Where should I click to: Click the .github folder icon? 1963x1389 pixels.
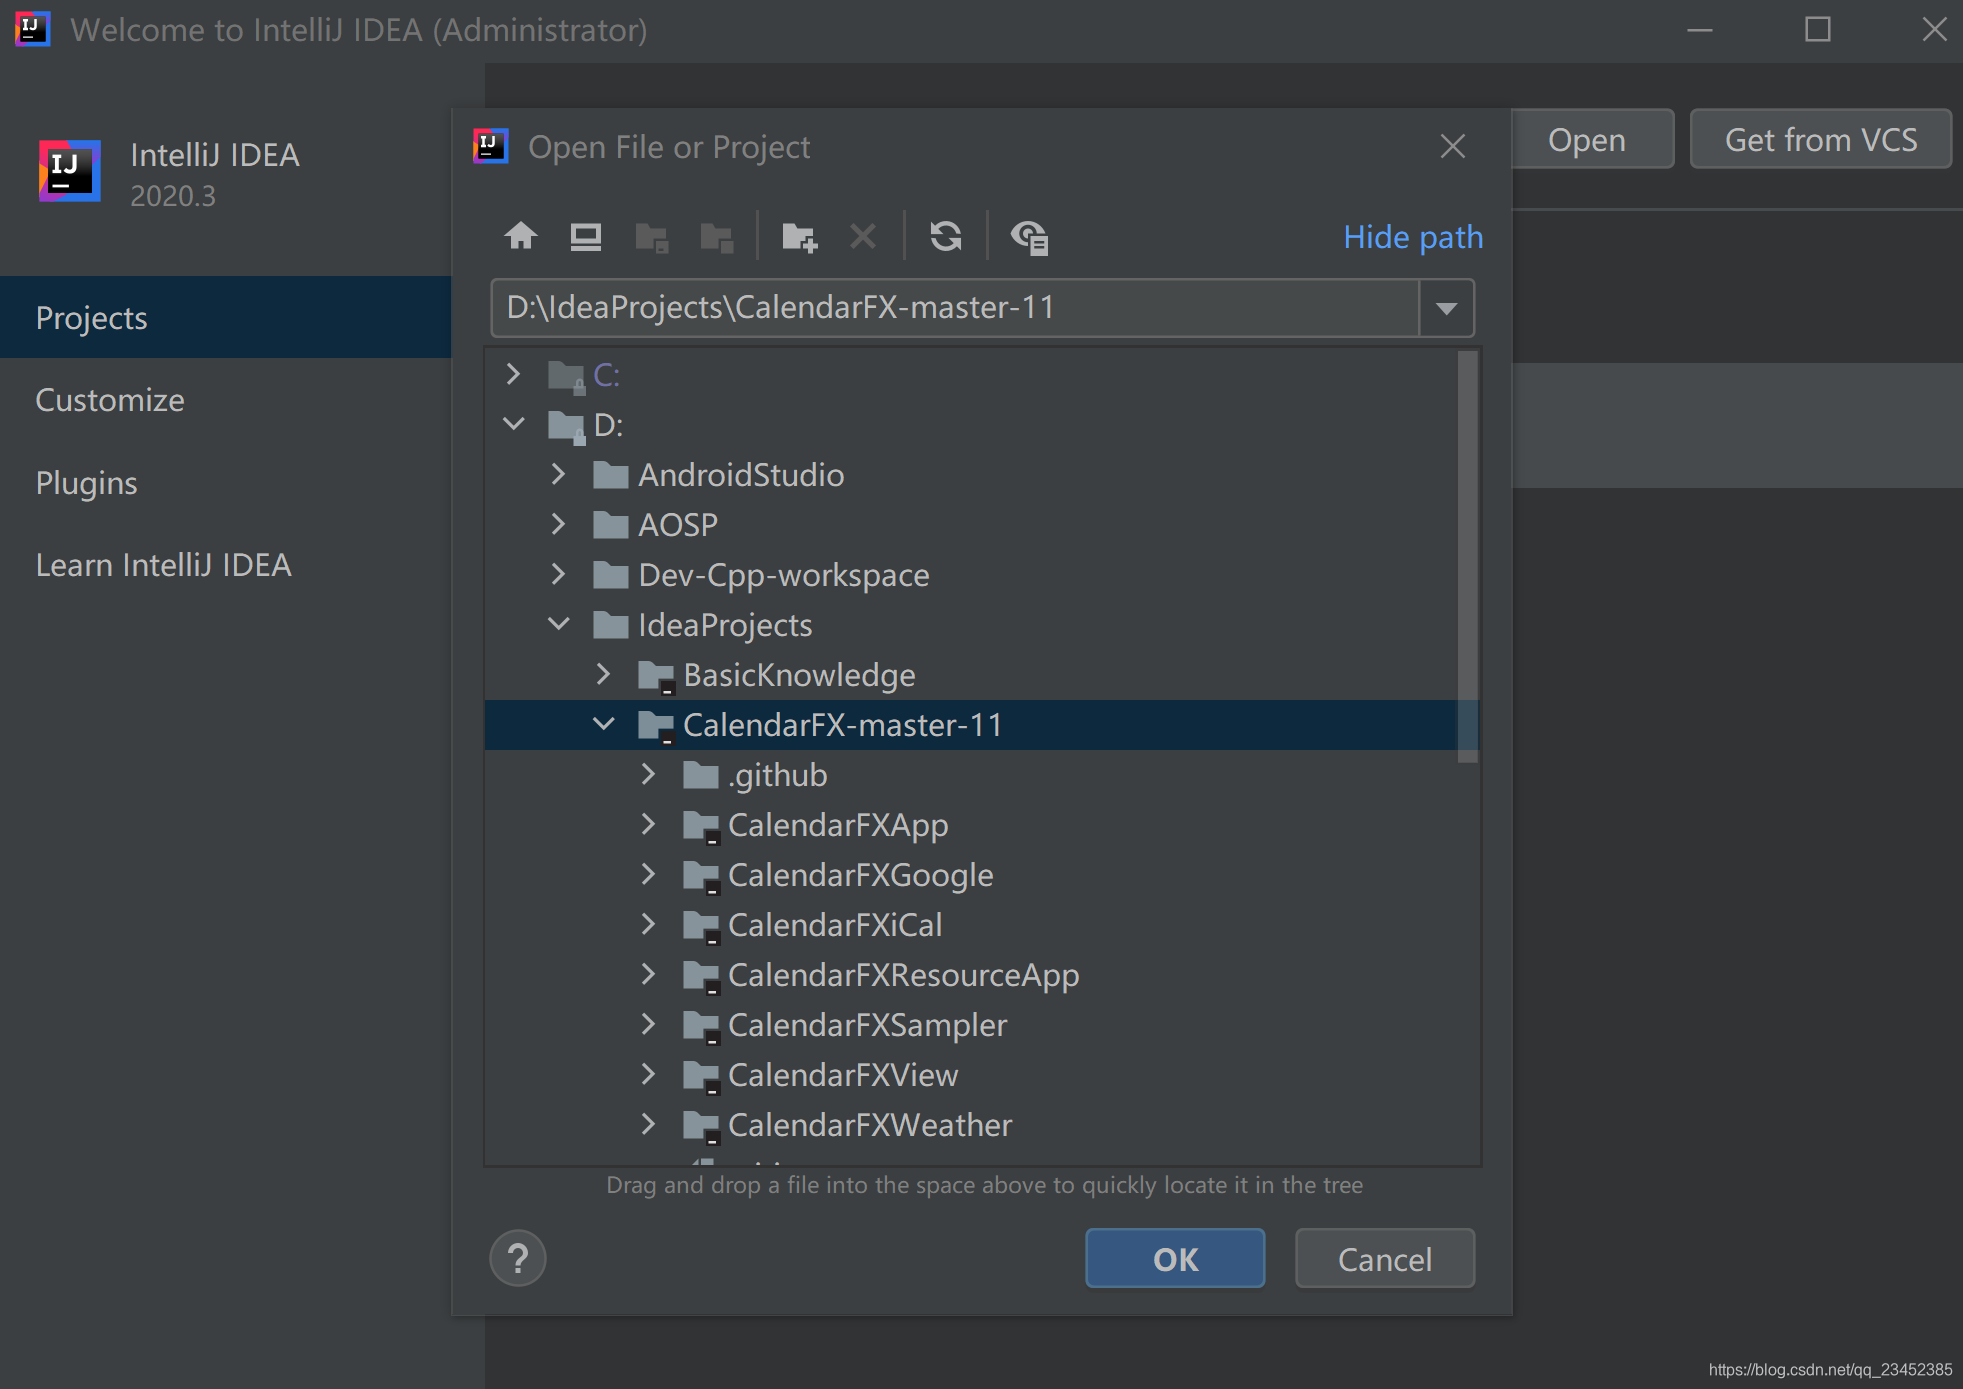[701, 775]
